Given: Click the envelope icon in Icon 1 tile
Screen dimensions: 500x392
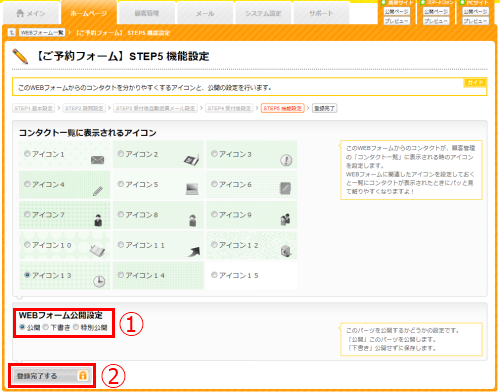Looking at the screenshot, I should [x=98, y=160].
